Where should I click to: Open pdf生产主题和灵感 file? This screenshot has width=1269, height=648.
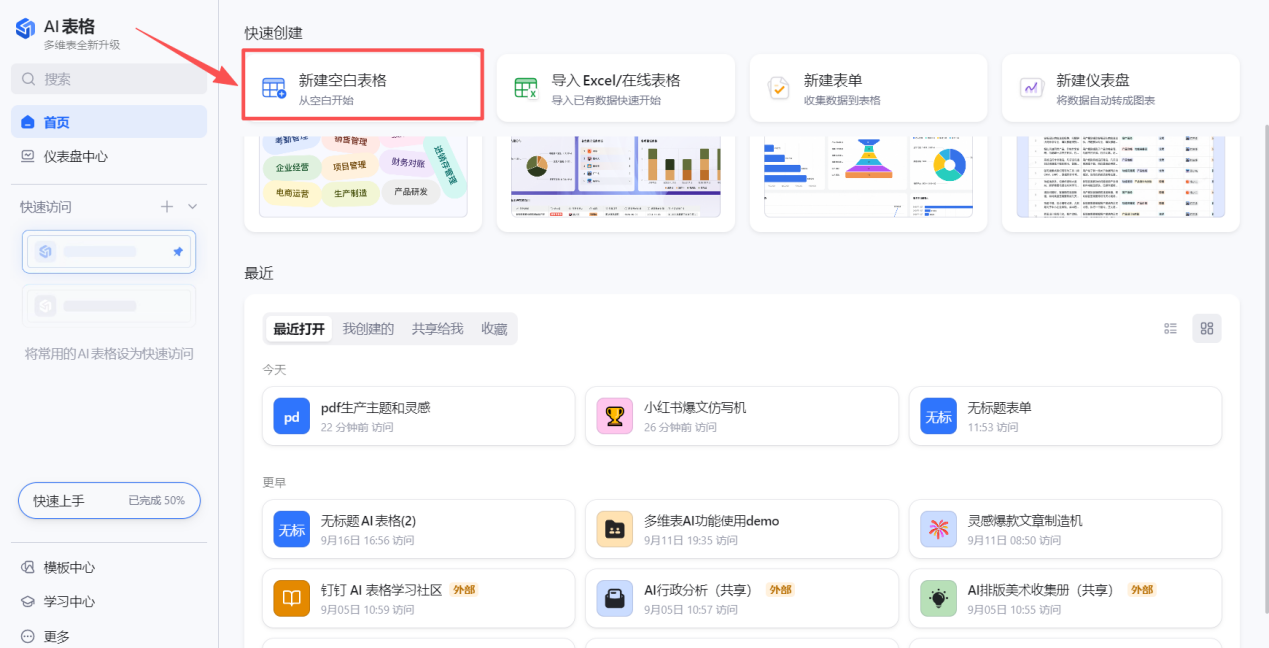[418, 416]
